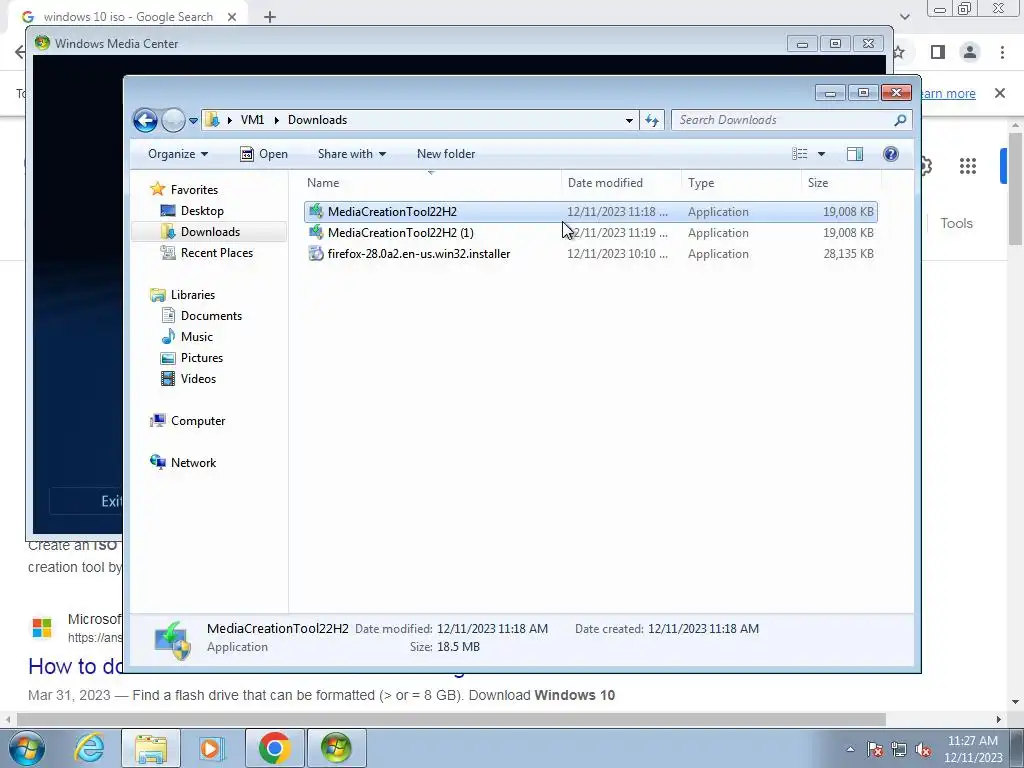Select Network in the navigation pane
This screenshot has height=768, width=1024.
tap(193, 463)
